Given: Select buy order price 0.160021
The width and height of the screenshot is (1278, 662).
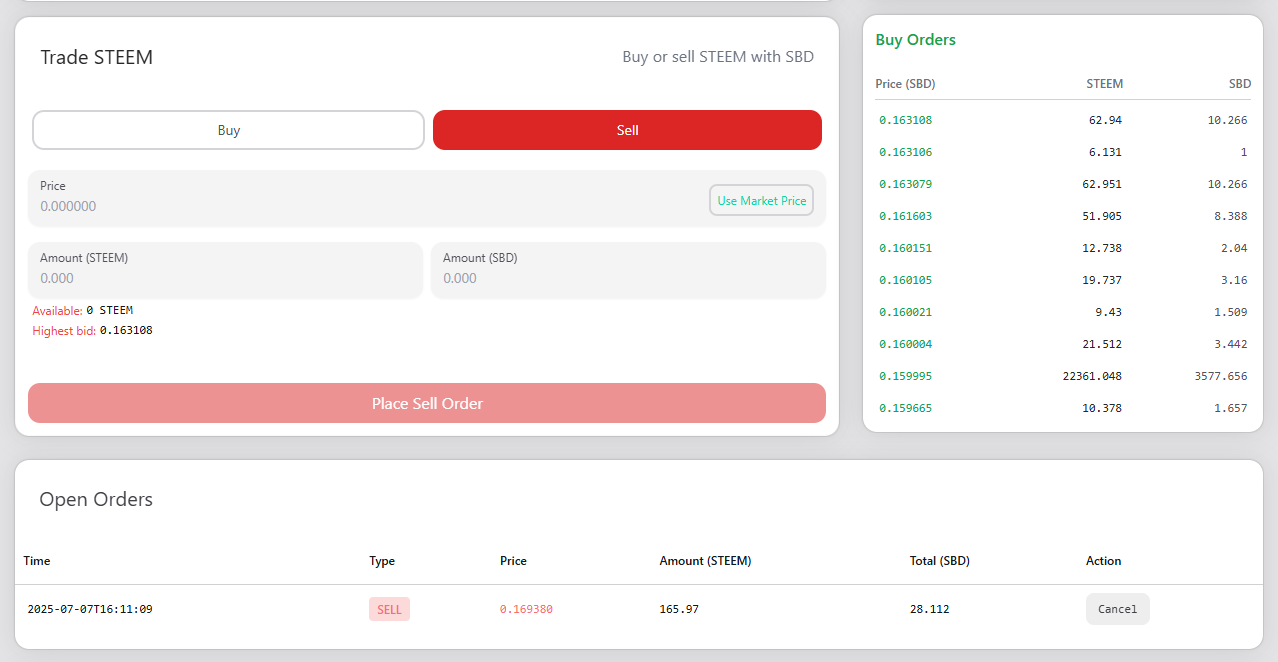Looking at the screenshot, I should (906, 312).
